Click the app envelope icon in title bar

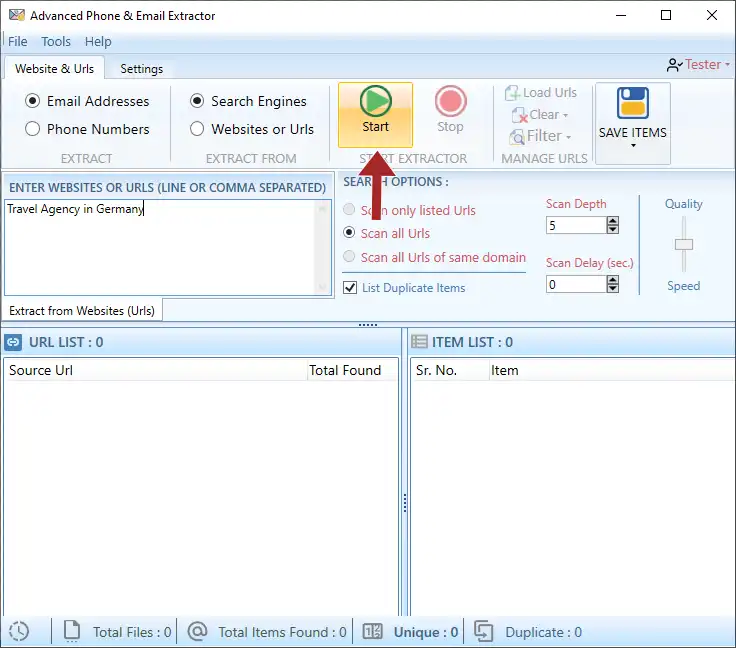click(17, 15)
